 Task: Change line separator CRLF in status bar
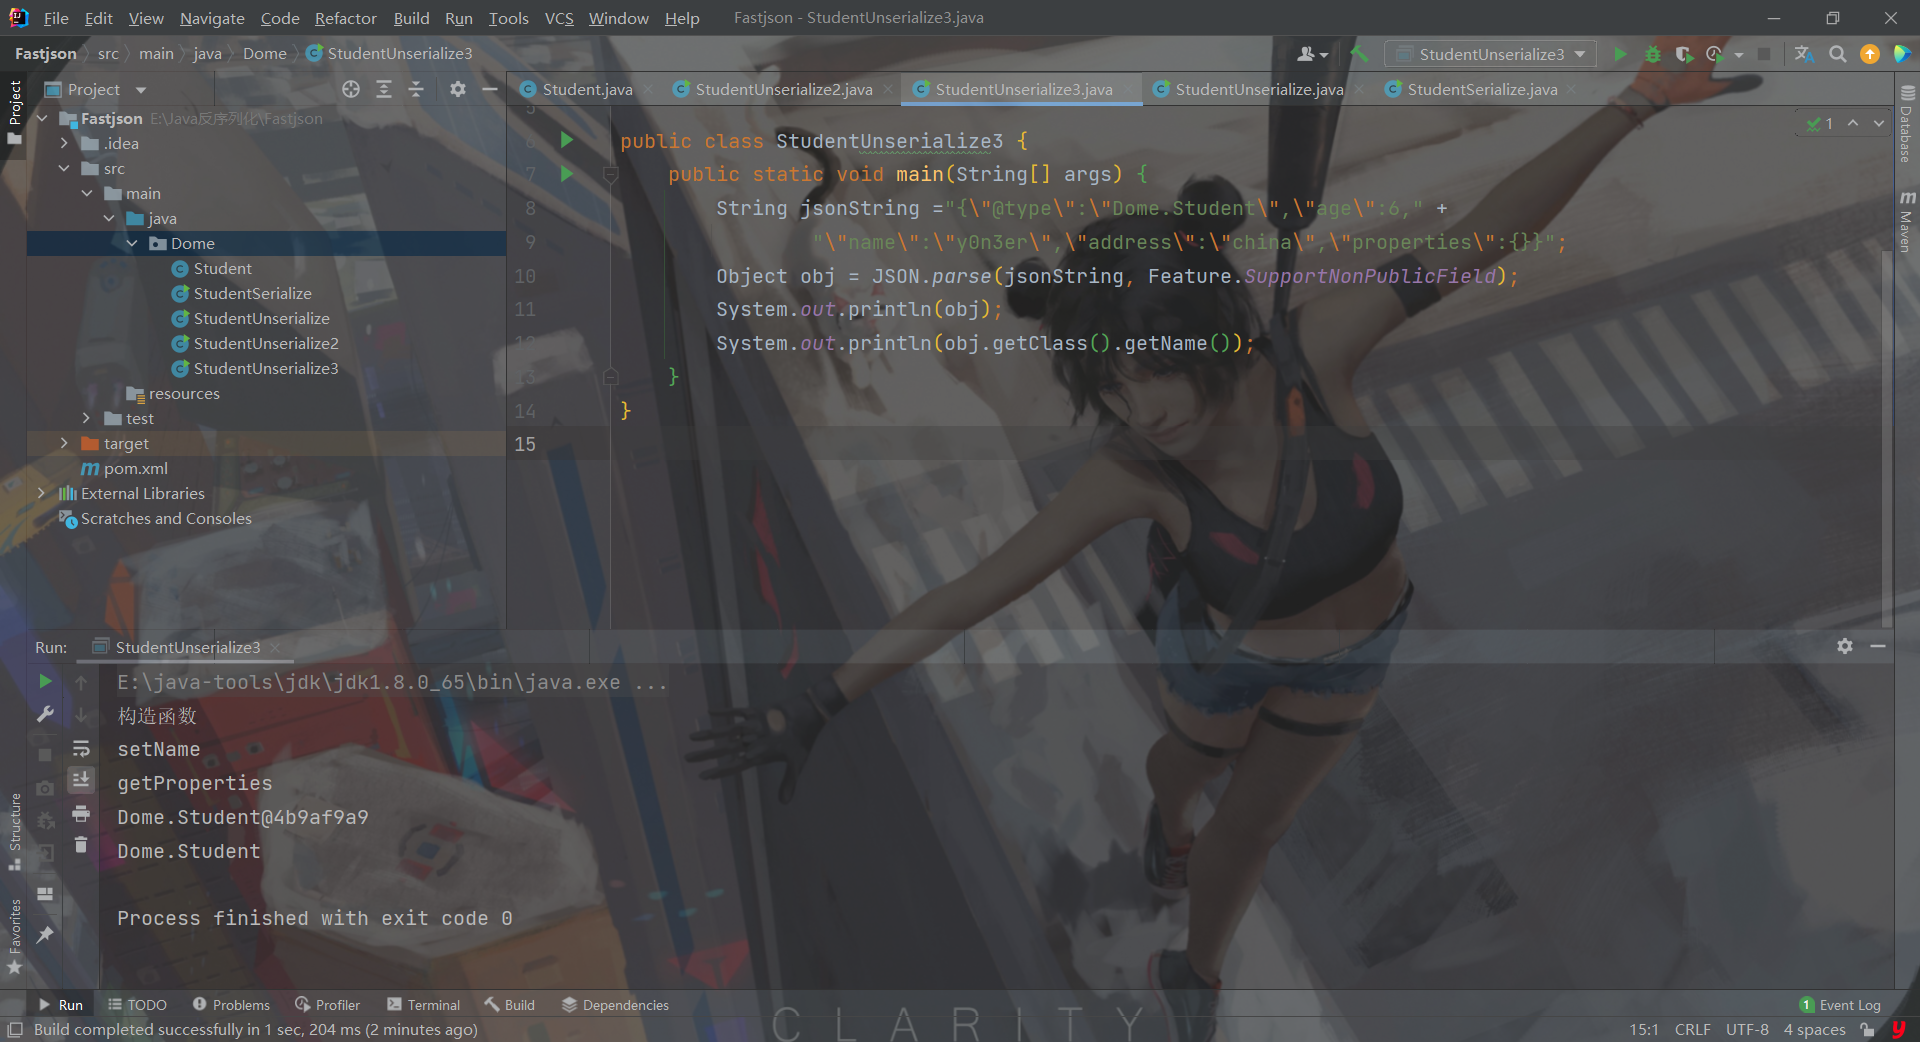click(1692, 1029)
